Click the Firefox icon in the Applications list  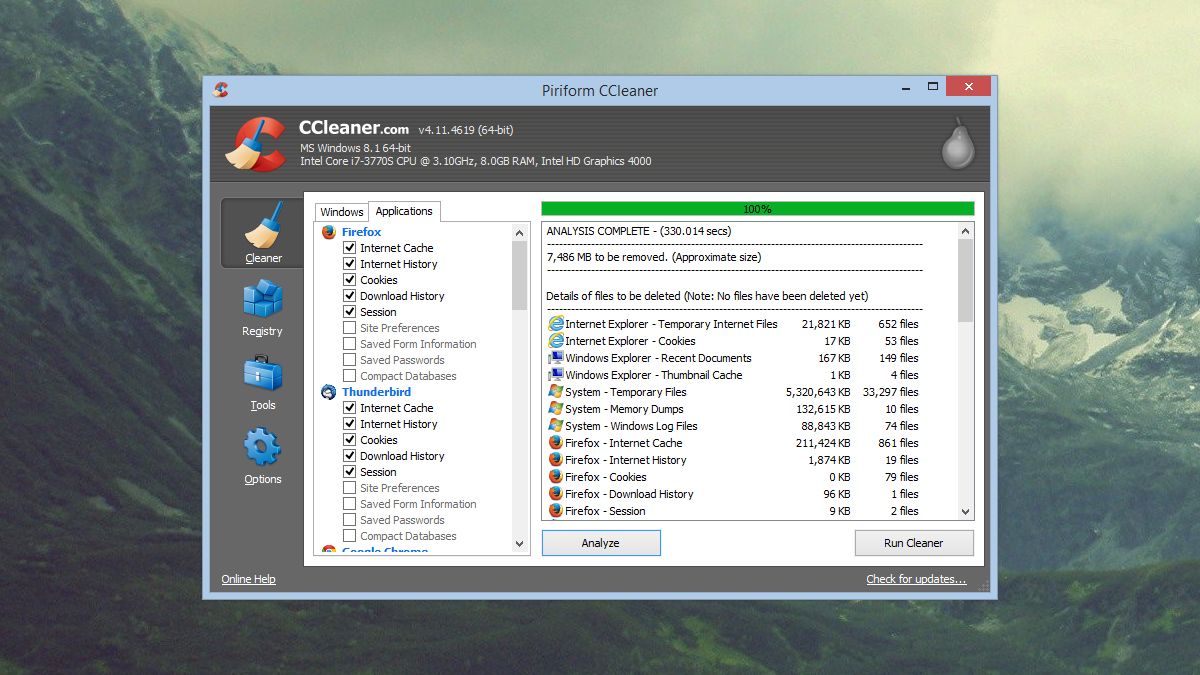tap(330, 231)
